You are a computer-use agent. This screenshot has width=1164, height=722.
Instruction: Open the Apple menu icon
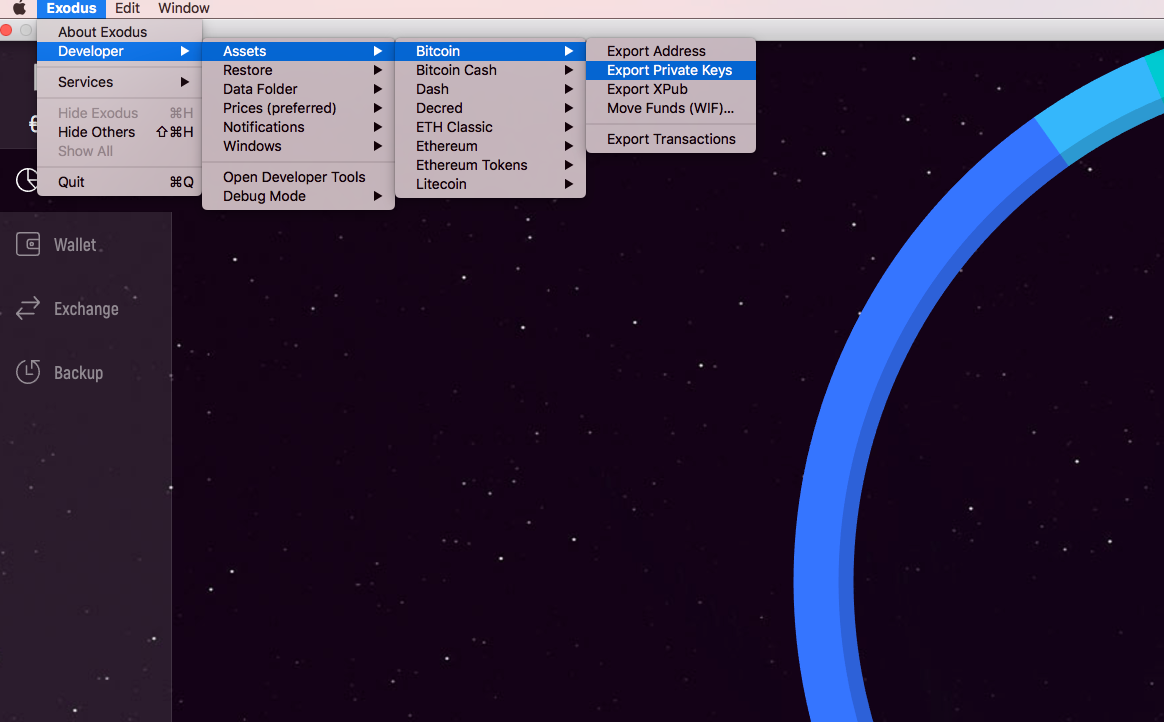coord(19,8)
